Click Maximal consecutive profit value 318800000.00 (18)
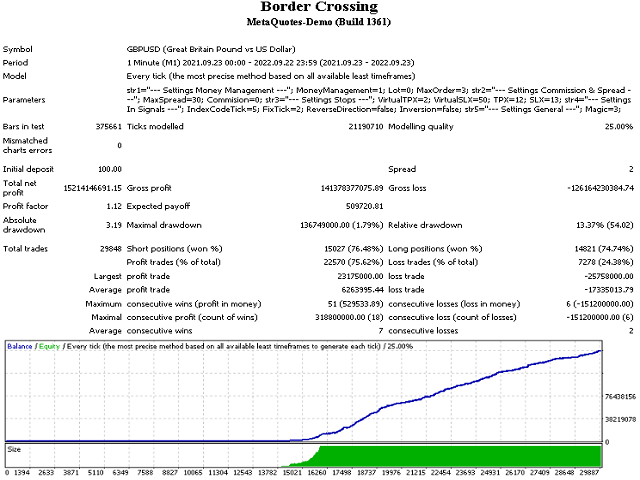This screenshot has width=640, height=480. coord(349,317)
